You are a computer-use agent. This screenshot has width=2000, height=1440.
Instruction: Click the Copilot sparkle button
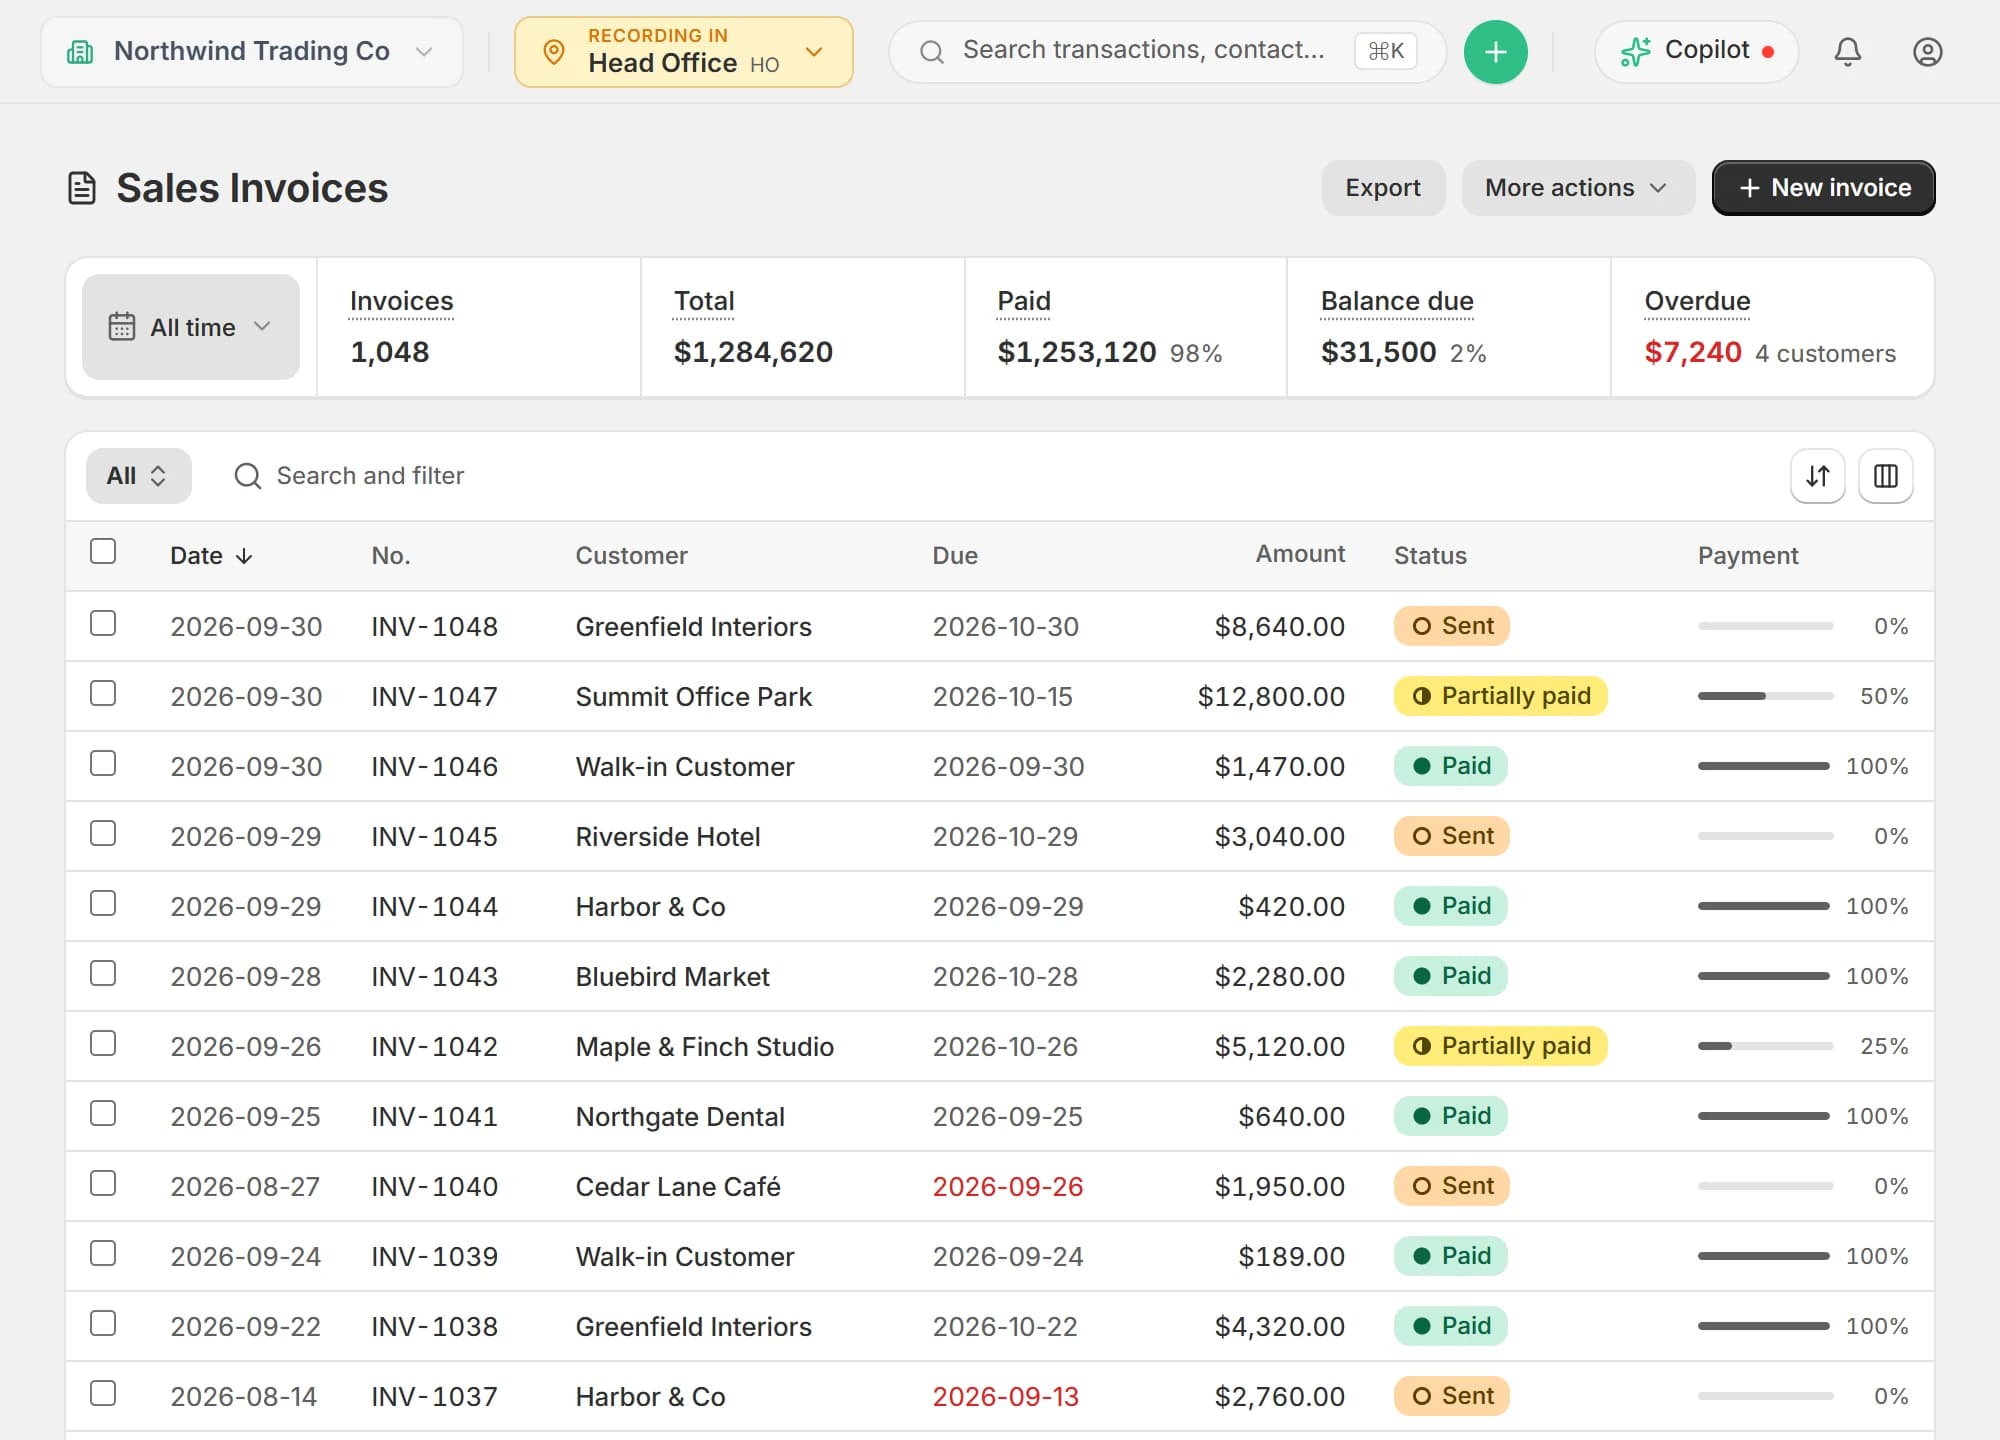coord(1696,52)
